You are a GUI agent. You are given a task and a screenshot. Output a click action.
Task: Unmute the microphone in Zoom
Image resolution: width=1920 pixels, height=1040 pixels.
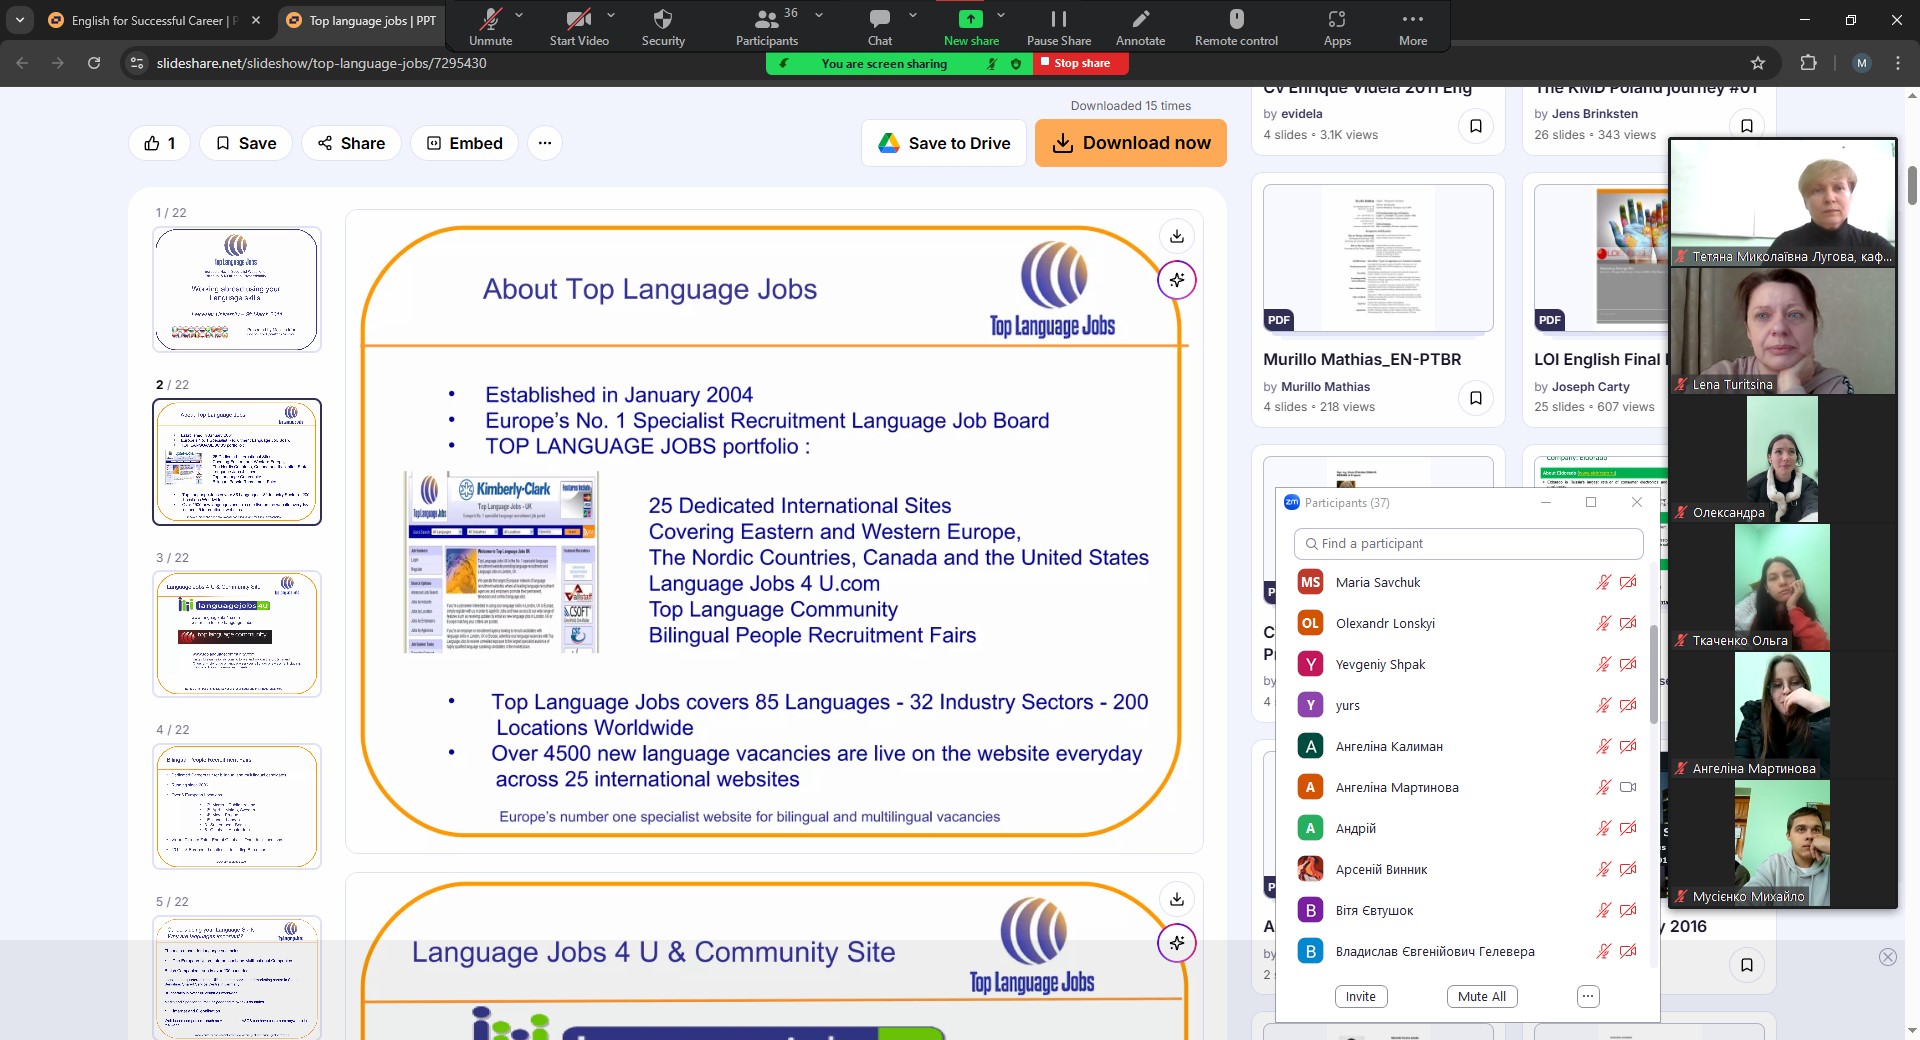click(490, 27)
